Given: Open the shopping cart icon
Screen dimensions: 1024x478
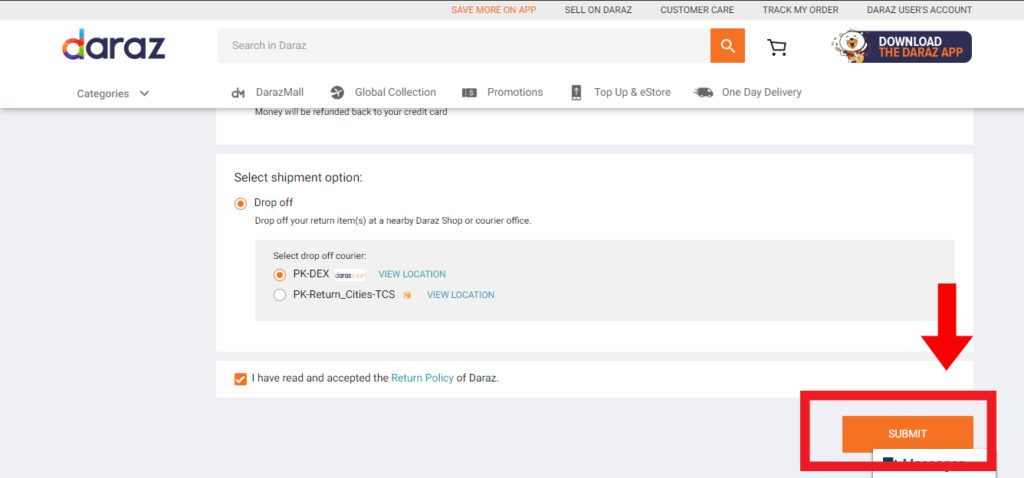Looking at the screenshot, I should 776,47.
